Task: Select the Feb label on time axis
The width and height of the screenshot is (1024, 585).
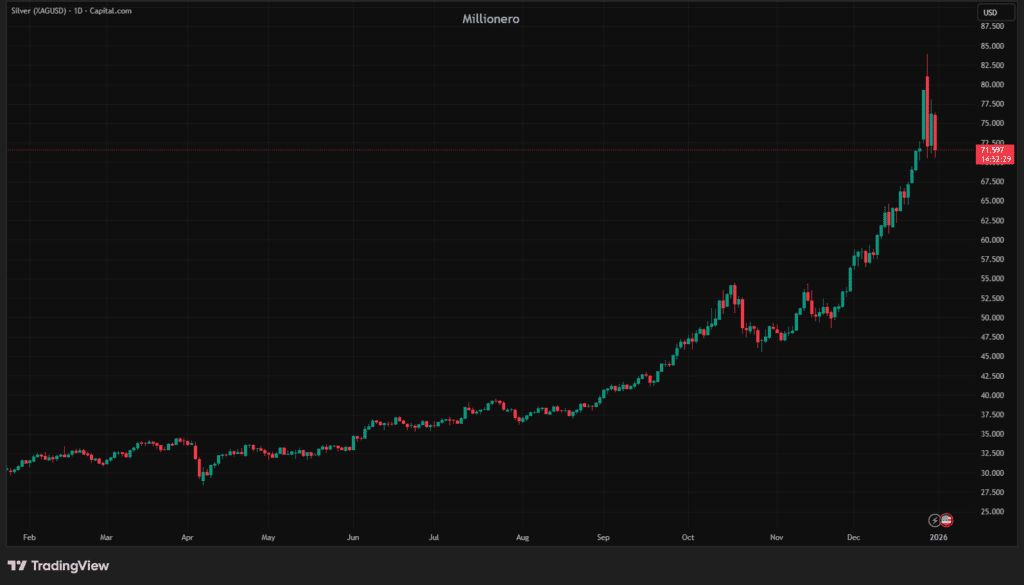Action: 30,536
